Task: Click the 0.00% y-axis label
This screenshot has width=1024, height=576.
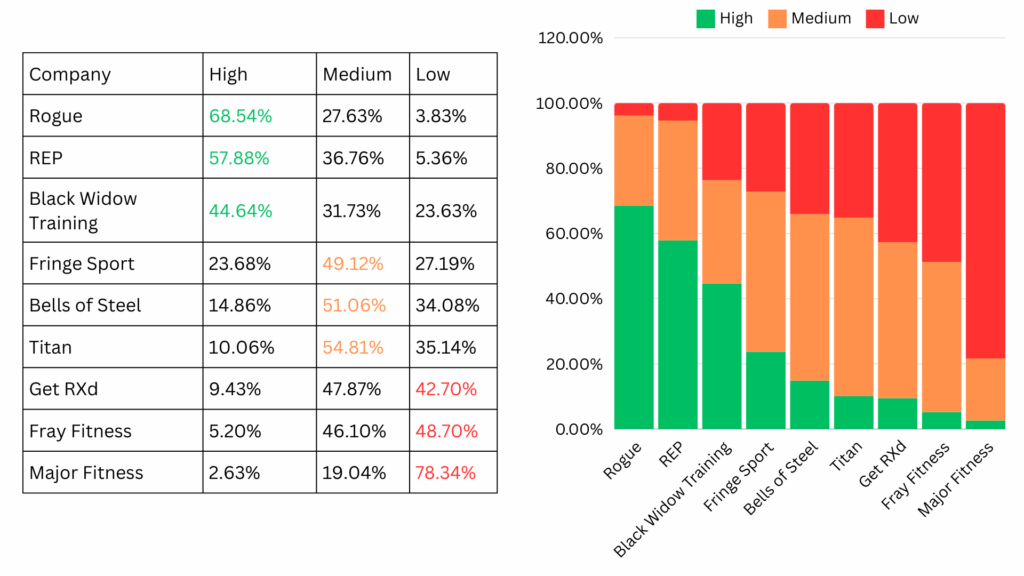Action: pyautogui.click(x=577, y=429)
